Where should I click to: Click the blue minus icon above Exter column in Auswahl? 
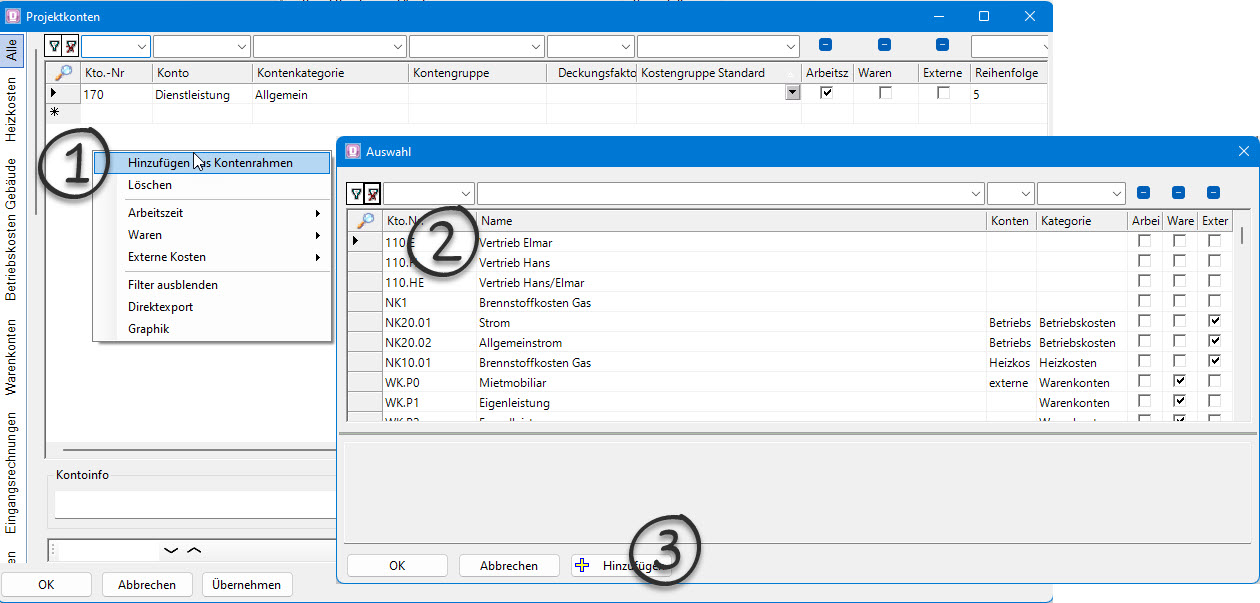1213,193
